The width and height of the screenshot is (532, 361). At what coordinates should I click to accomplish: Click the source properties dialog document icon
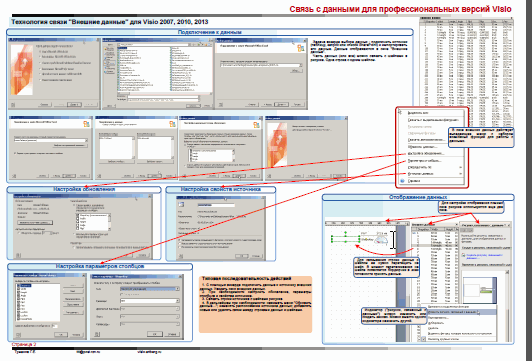(181, 205)
